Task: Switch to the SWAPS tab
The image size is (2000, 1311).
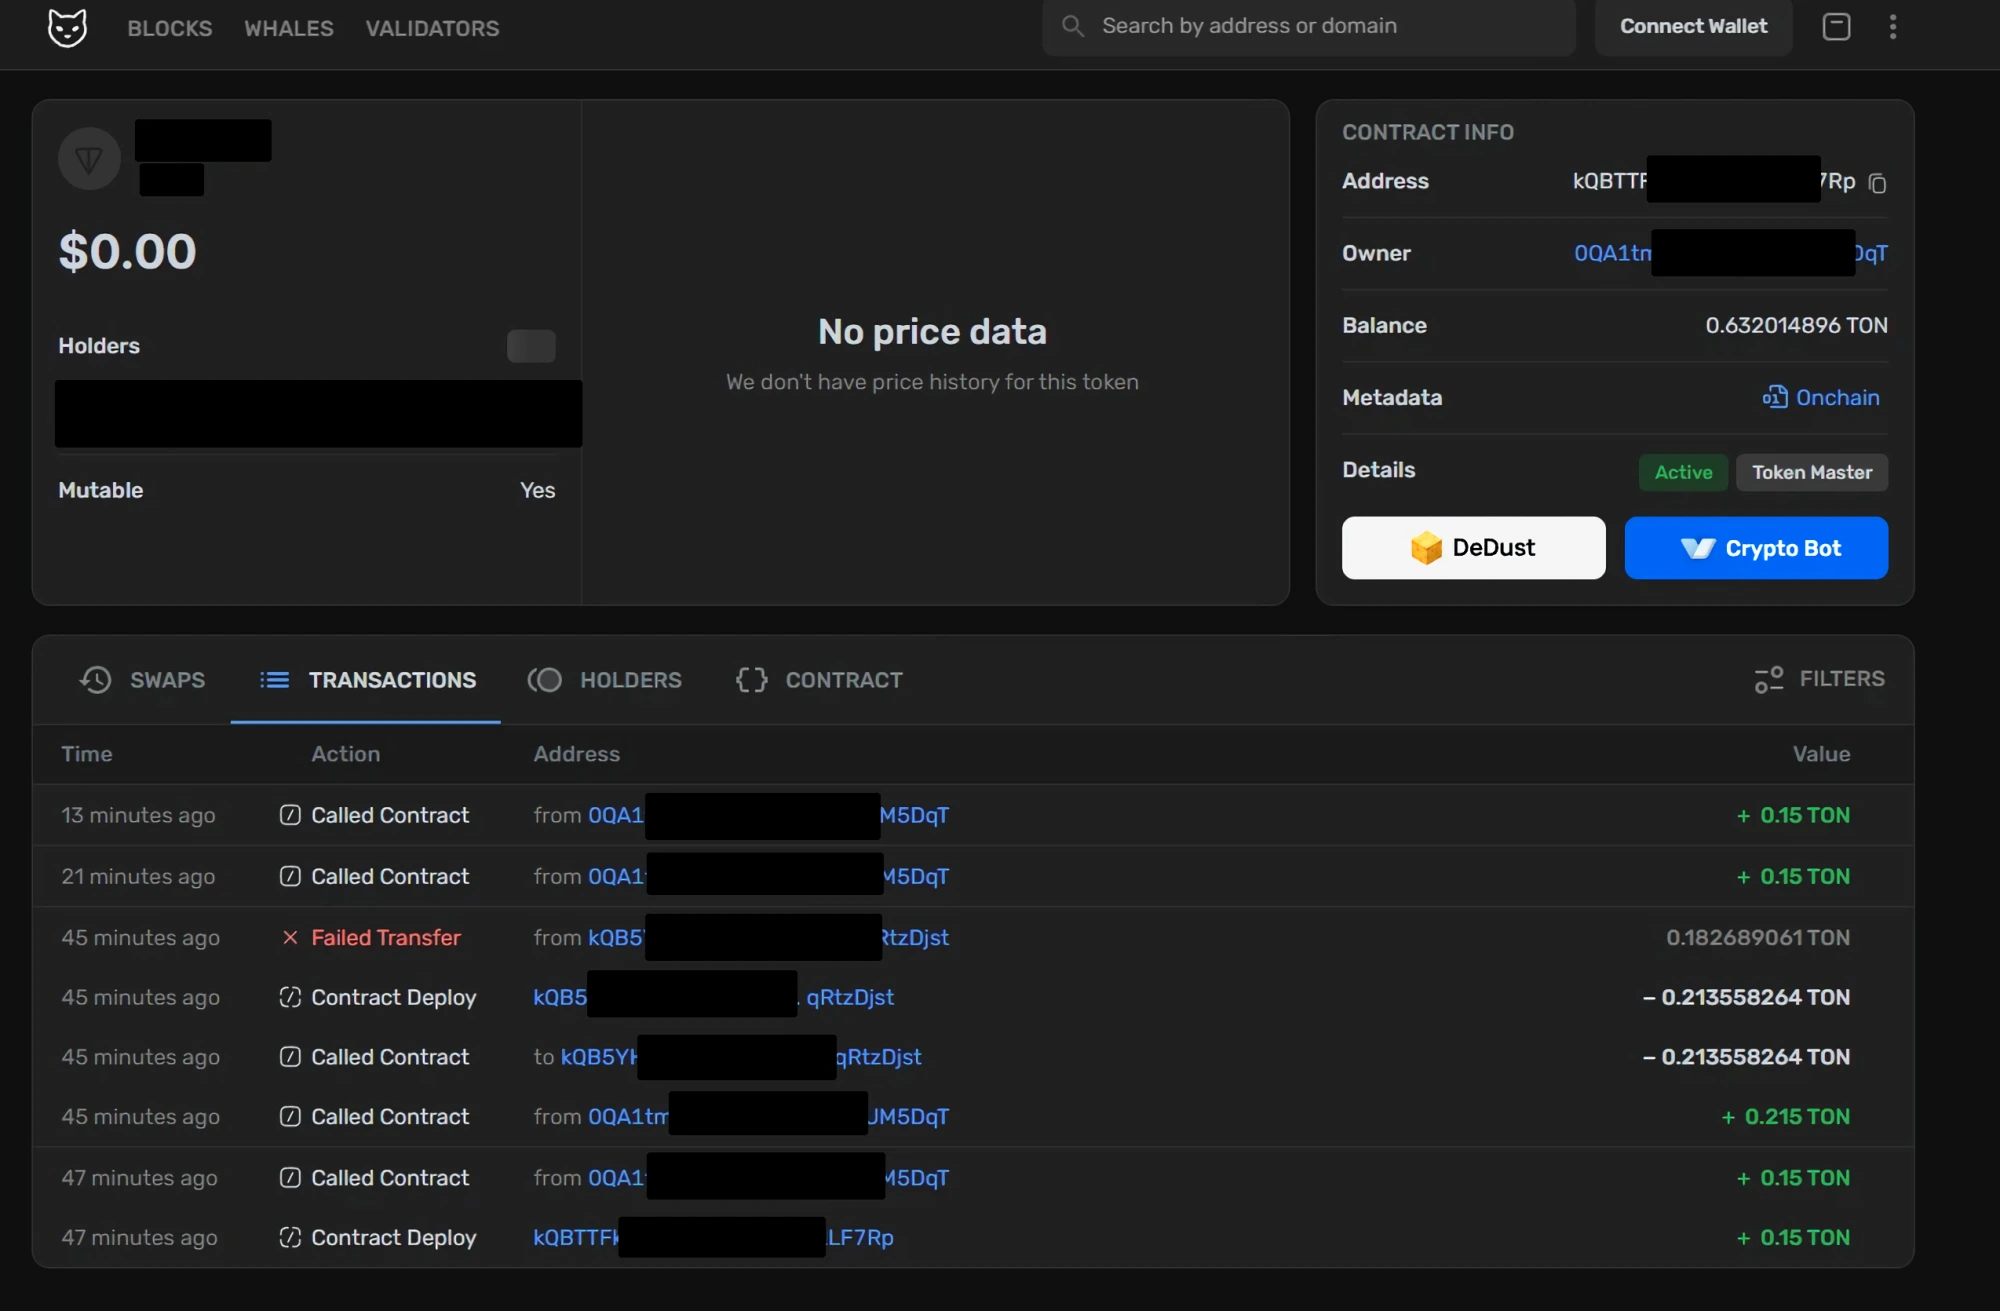Action: pos(142,680)
